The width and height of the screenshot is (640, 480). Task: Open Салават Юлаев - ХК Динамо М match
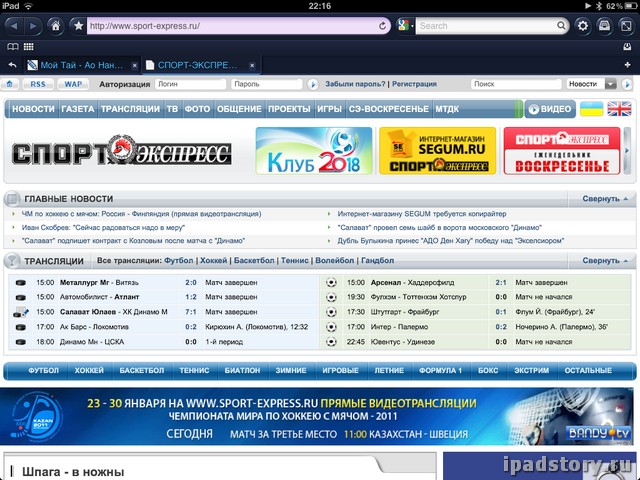tap(113, 312)
